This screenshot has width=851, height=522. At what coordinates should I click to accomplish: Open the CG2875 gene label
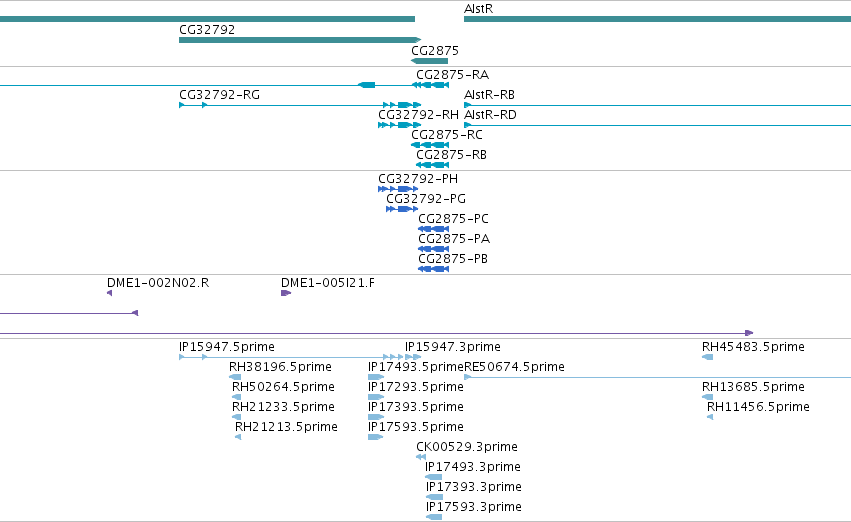435,50
